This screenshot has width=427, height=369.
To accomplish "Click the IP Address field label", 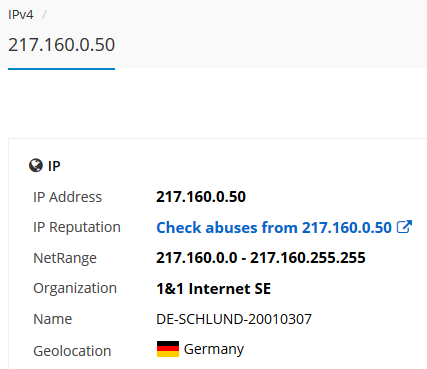I will coord(67,197).
